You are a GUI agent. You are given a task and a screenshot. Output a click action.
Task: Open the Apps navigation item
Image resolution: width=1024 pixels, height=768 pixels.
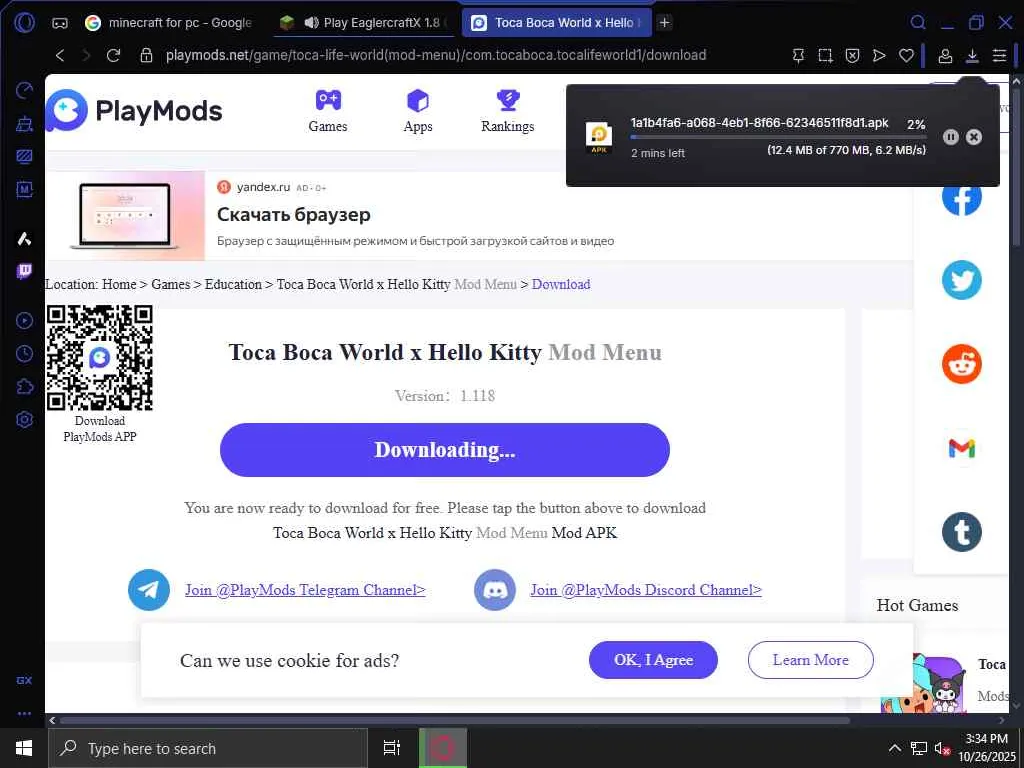click(418, 111)
